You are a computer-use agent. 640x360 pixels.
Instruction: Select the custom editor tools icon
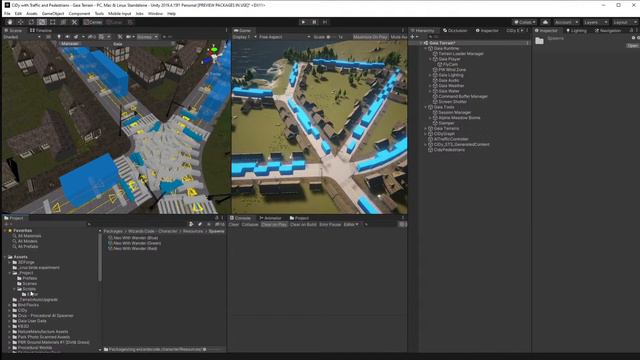point(74,22)
